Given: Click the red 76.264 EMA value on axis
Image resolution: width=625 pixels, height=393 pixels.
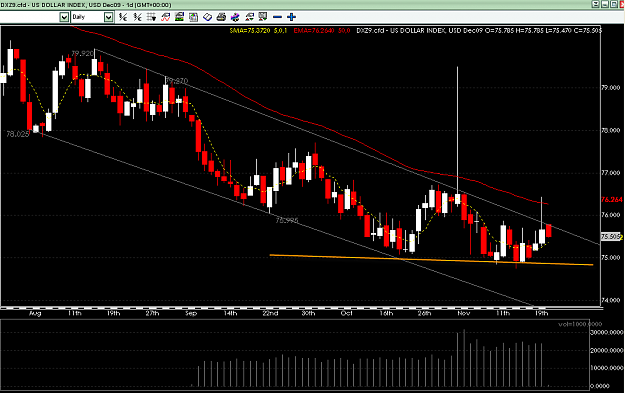Looking at the screenshot, I should click(611, 199).
